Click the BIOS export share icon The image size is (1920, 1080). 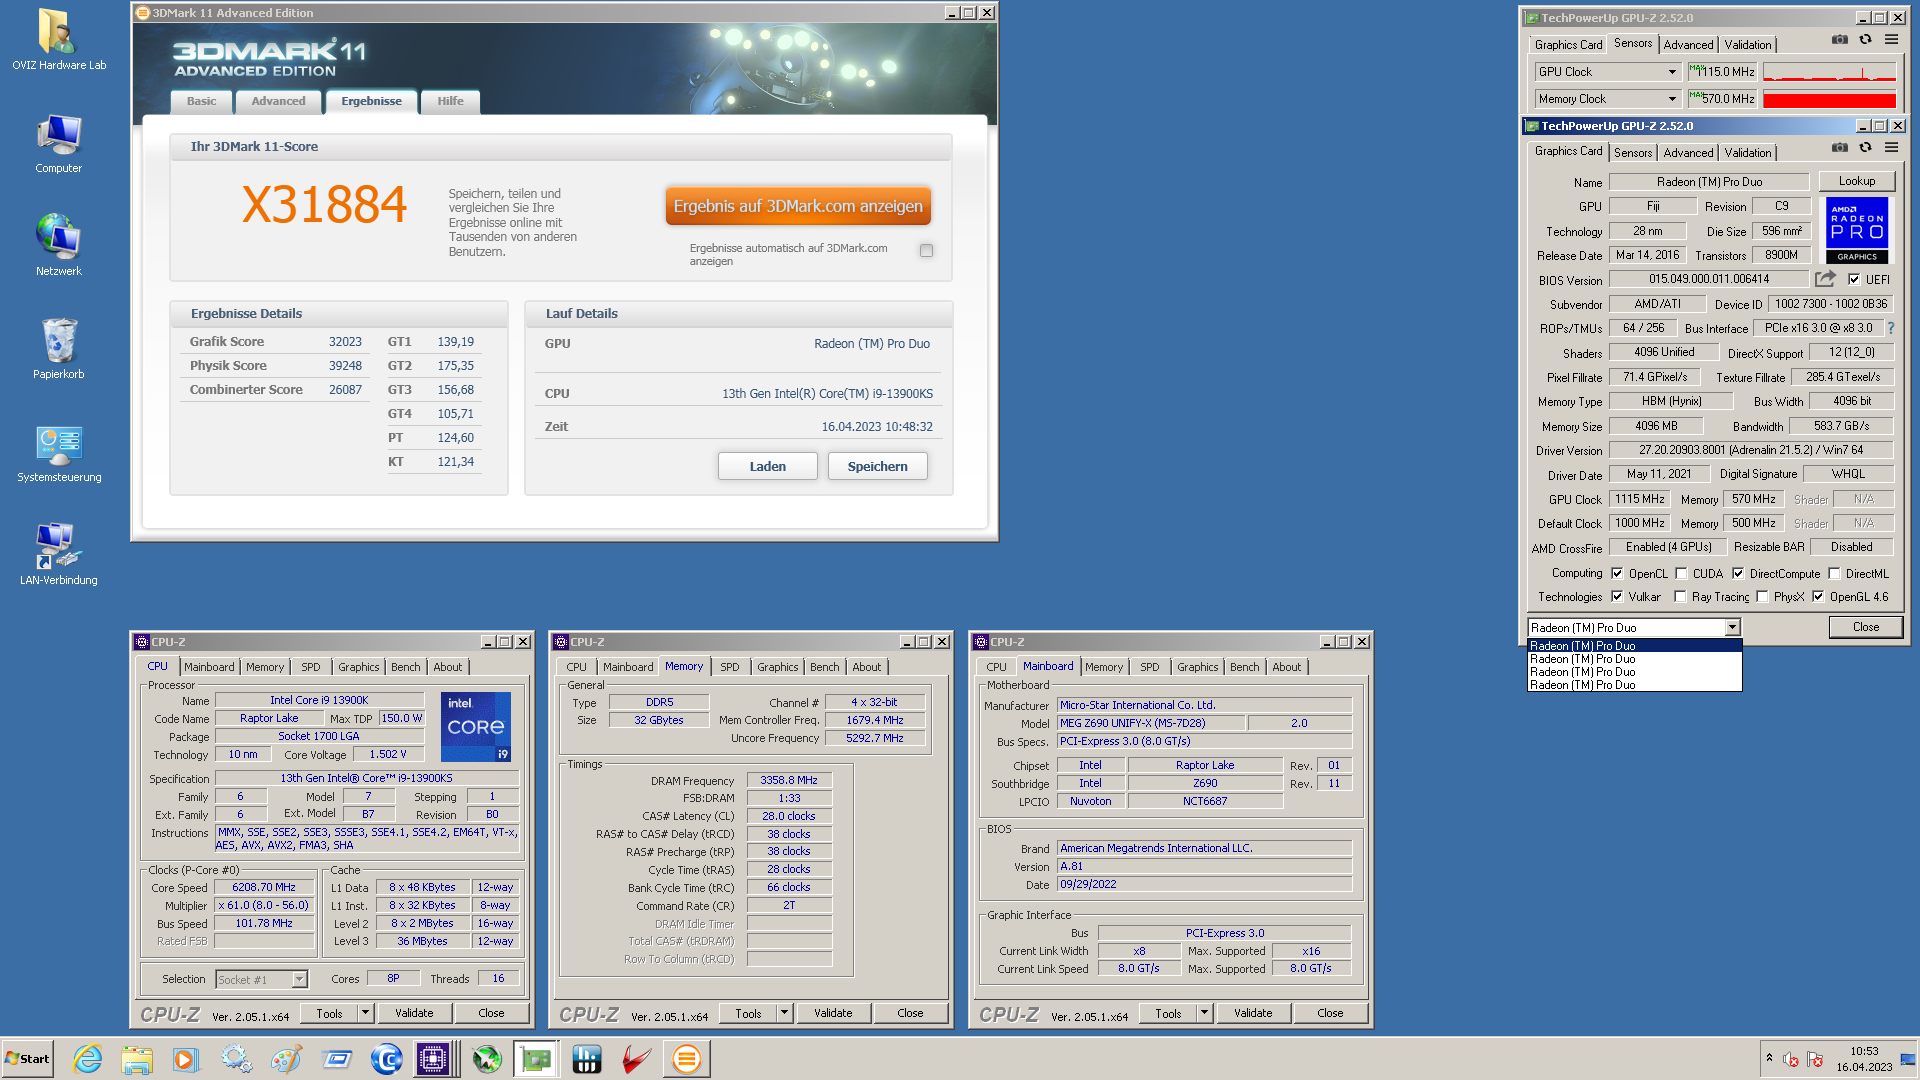tap(1825, 279)
